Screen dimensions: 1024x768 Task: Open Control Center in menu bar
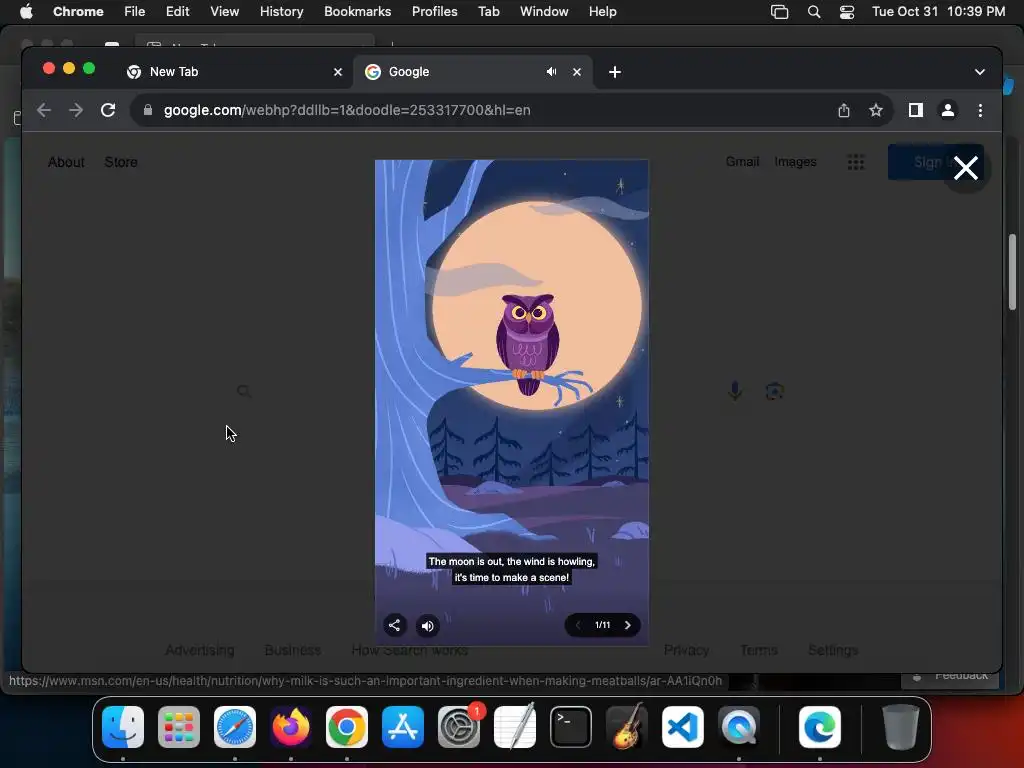[846, 12]
